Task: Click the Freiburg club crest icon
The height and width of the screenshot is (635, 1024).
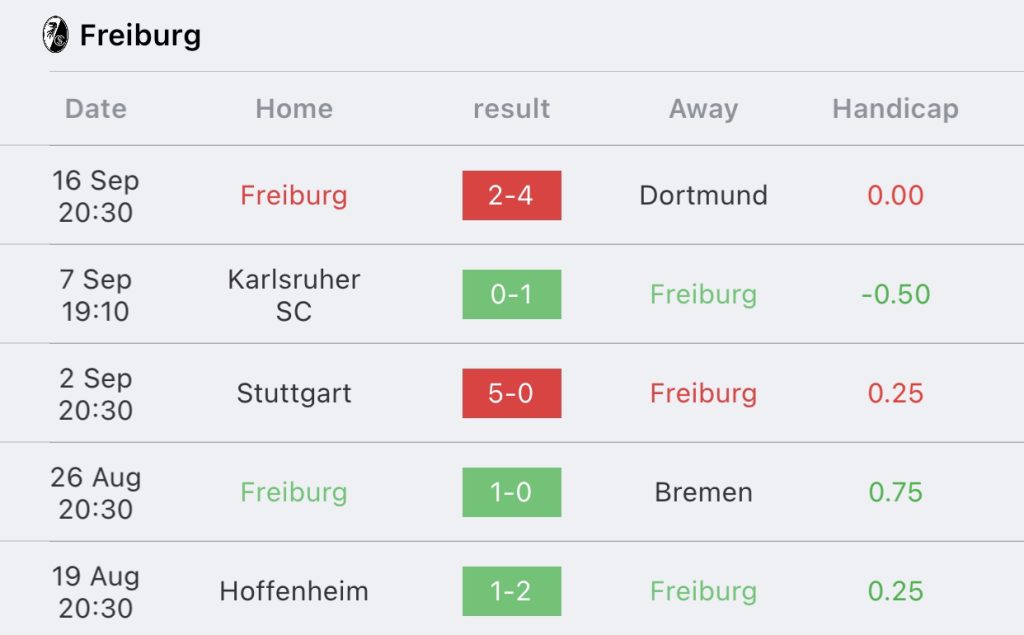Action: pyautogui.click(x=55, y=35)
